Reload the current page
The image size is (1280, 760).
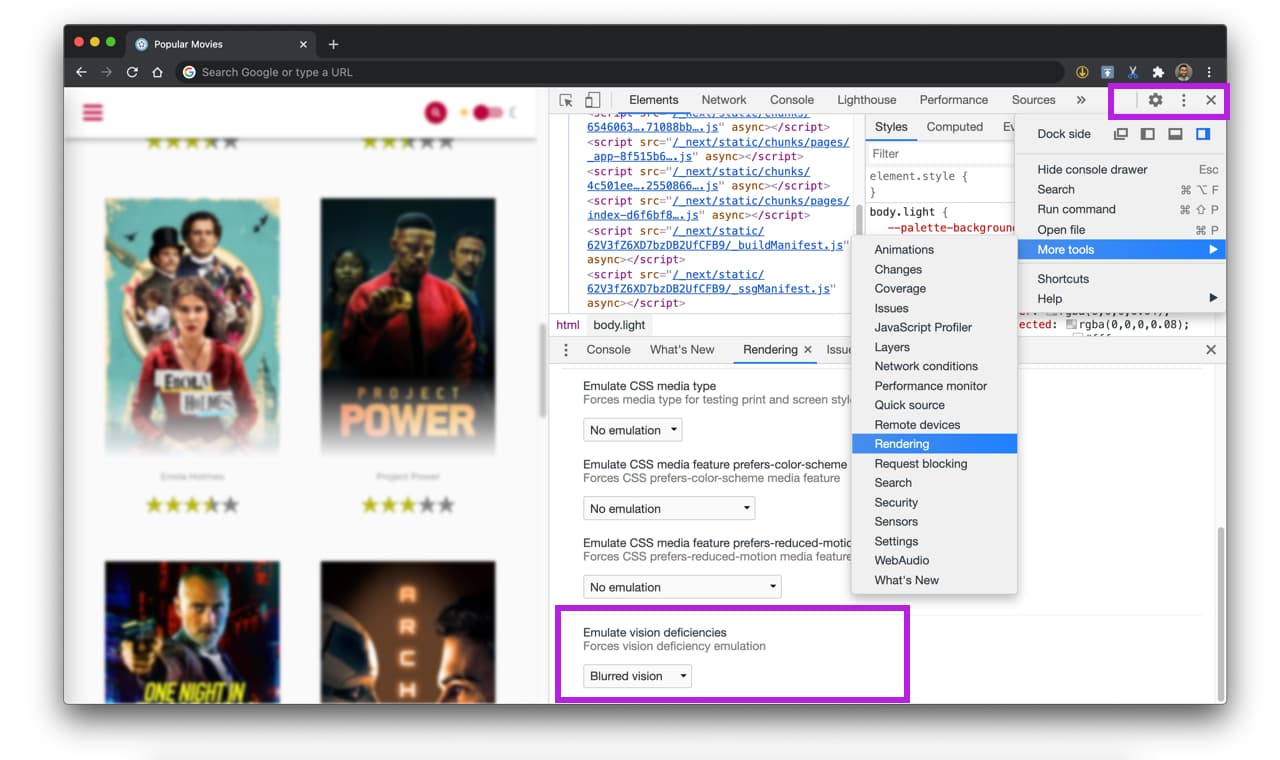coord(132,72)
